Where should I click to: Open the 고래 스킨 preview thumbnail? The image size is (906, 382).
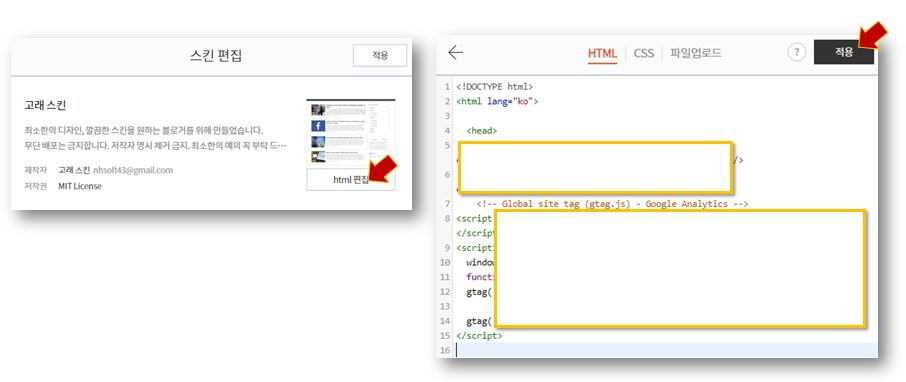pos(351,132)
